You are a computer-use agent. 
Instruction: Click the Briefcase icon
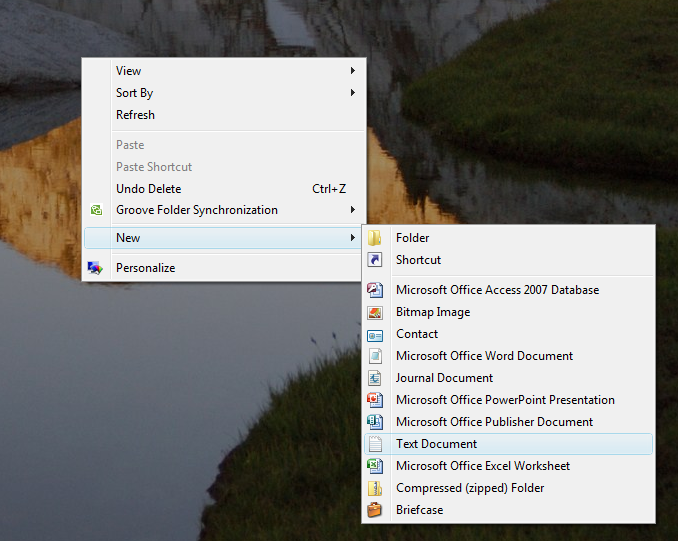374,510
